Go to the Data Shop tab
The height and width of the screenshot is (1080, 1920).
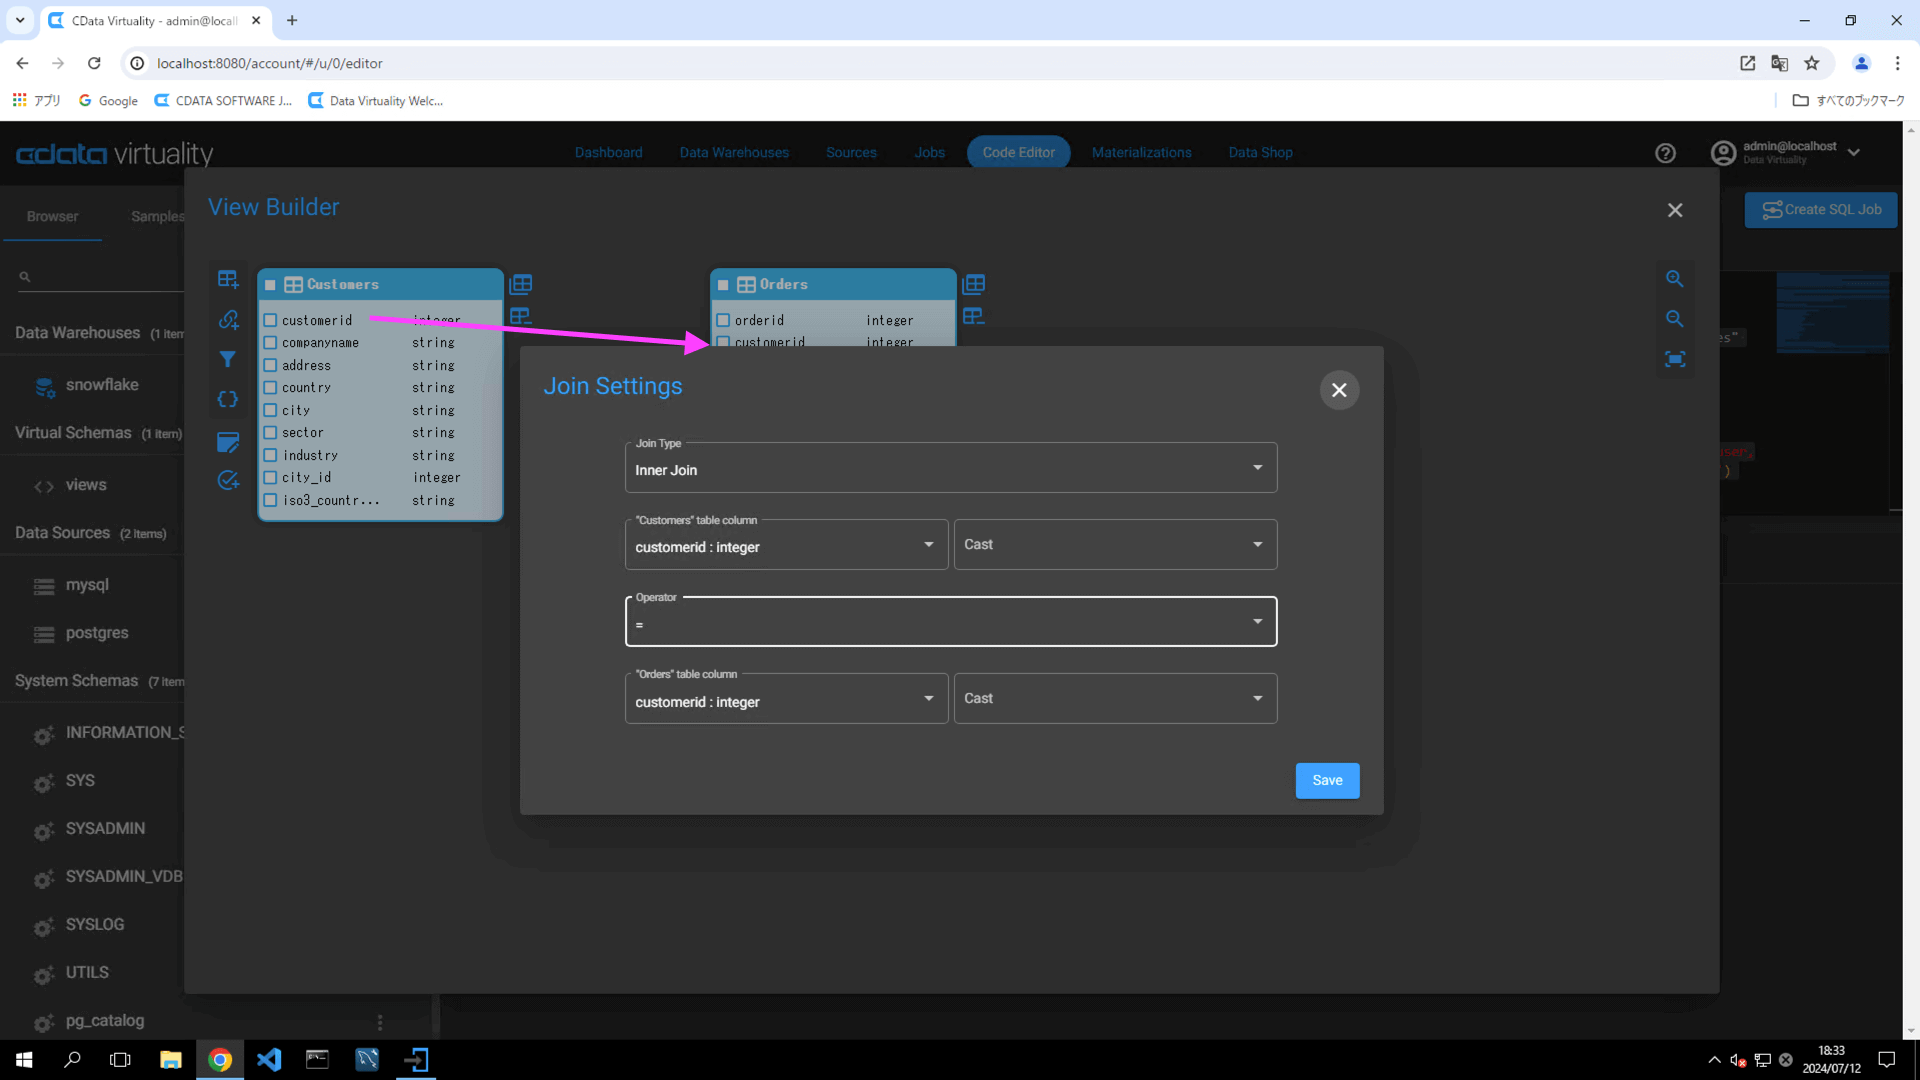click(1260, 153)
